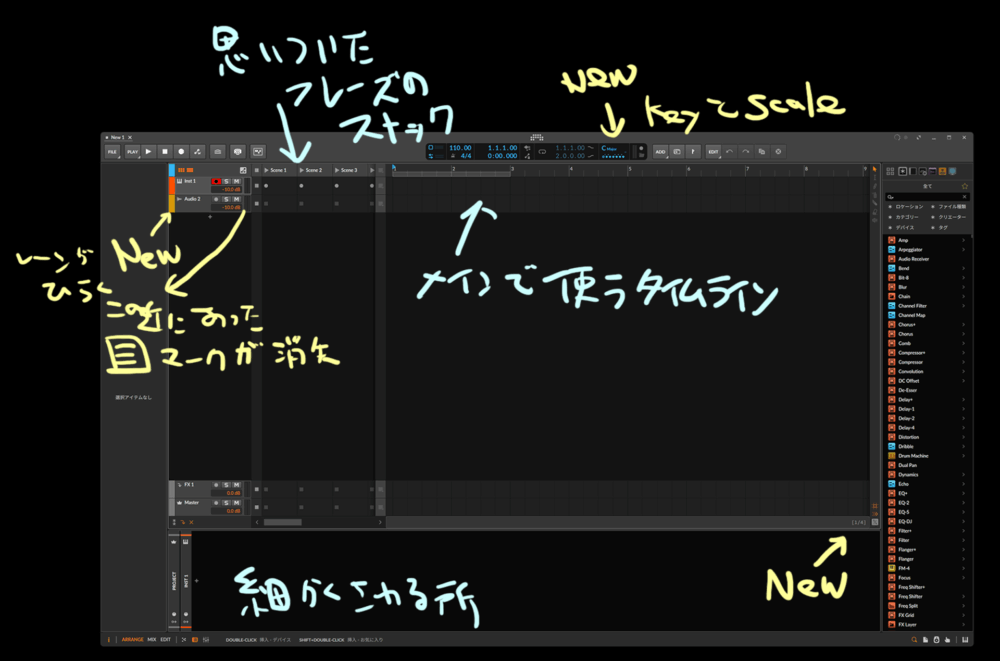The image size is (1000, 661).
Task: Click the dashboard grid icon at top center
Action: (x=536, y=137)
